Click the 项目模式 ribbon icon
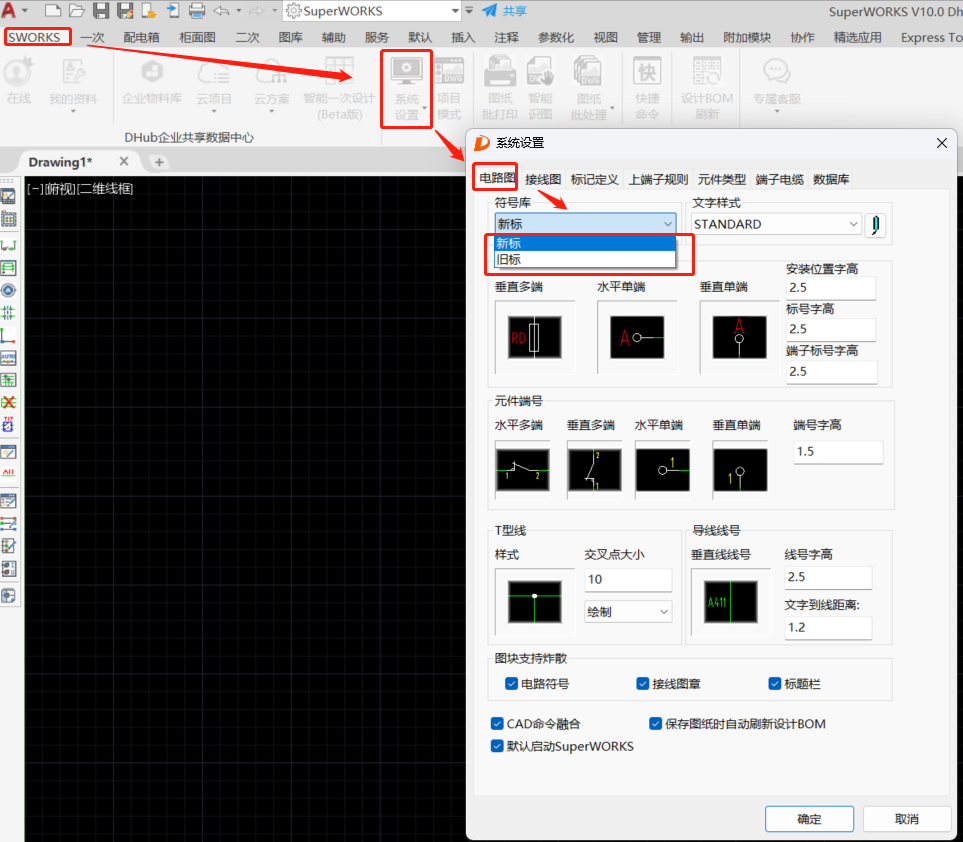963x842 pixels. coord(449,88)
